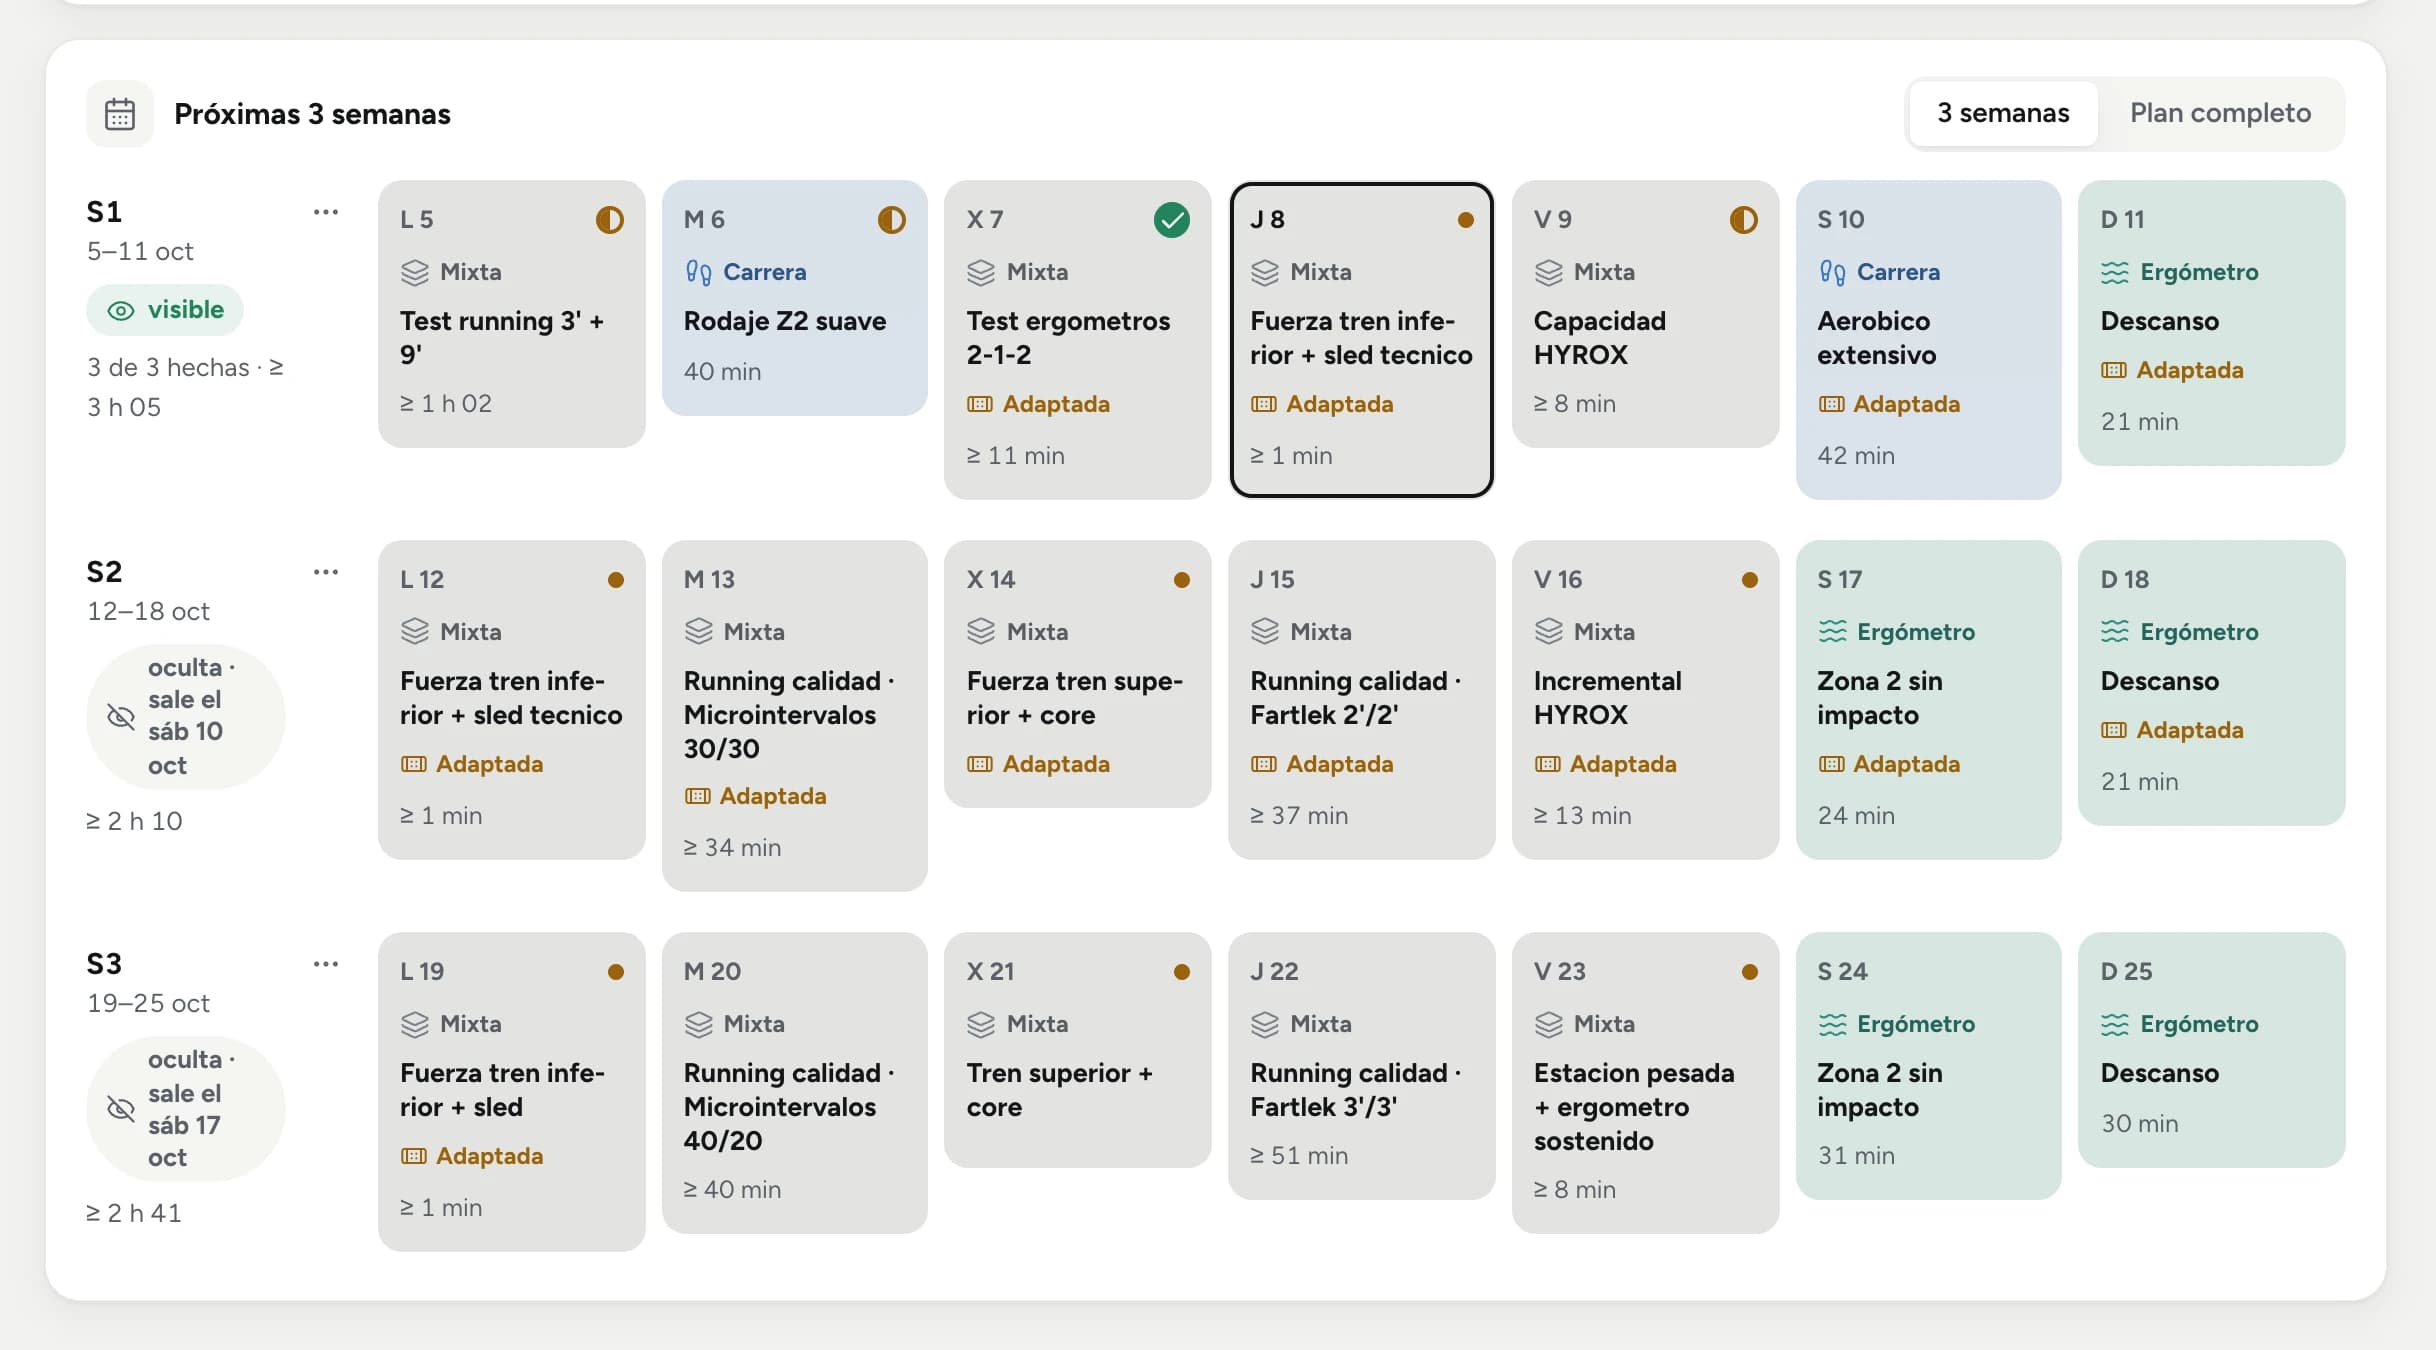Click the half-done status icon on L 5
The image size is (2436, 1350).
tap(610, 220)
